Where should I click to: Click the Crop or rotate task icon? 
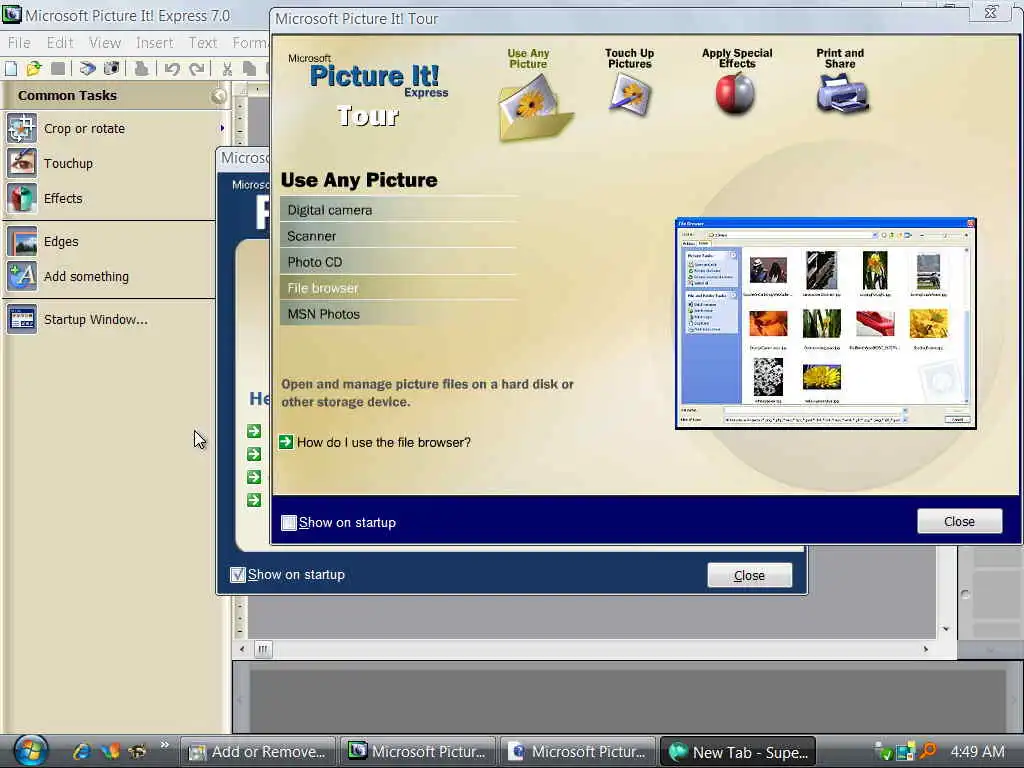pyautogui.click(x=22, y=128)
